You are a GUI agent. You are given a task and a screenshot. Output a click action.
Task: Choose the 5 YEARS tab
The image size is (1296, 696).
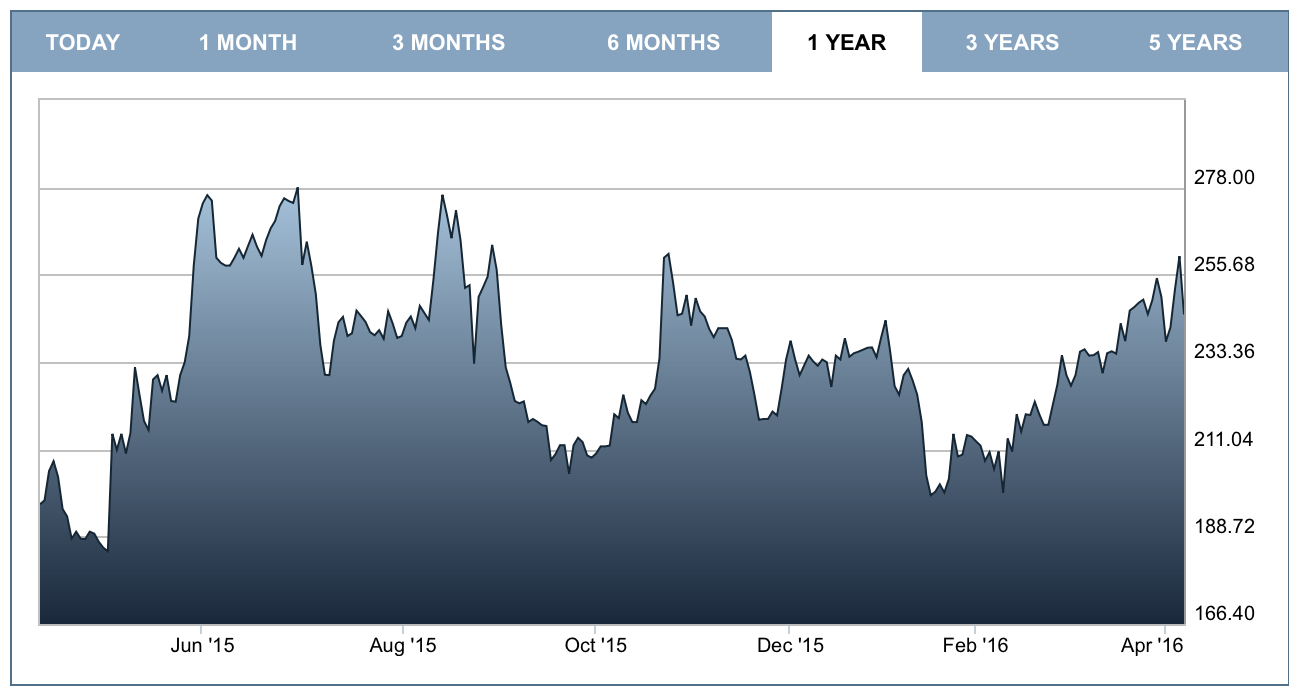pyautogui.click(x=1195, y=43)
